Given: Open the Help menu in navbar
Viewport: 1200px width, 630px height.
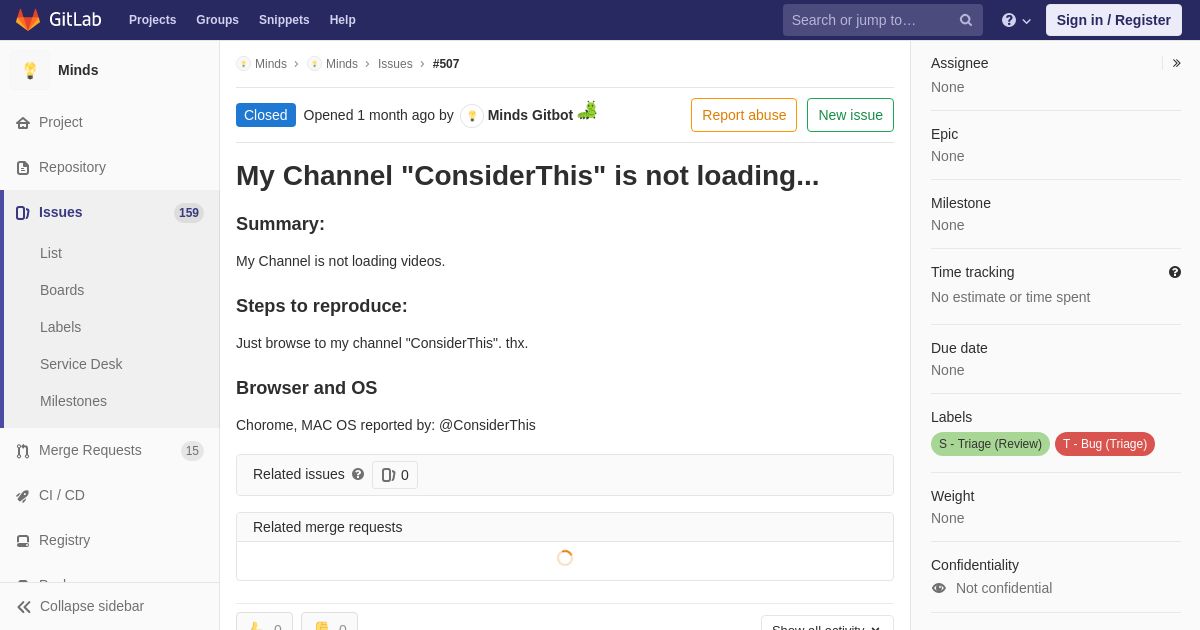Looking at the screenshot, I should click(343, 20).
